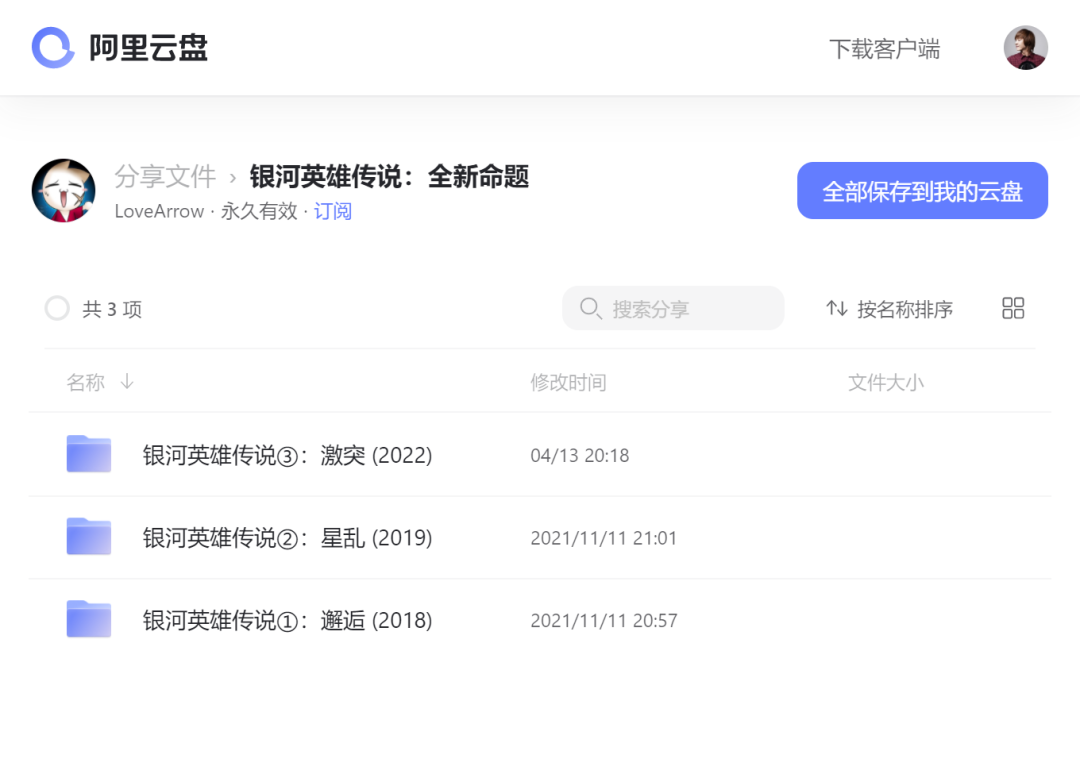This screenshot has height=774, width=1080.
Task: Focus the 搜索分享 search field
Action: 673,308
